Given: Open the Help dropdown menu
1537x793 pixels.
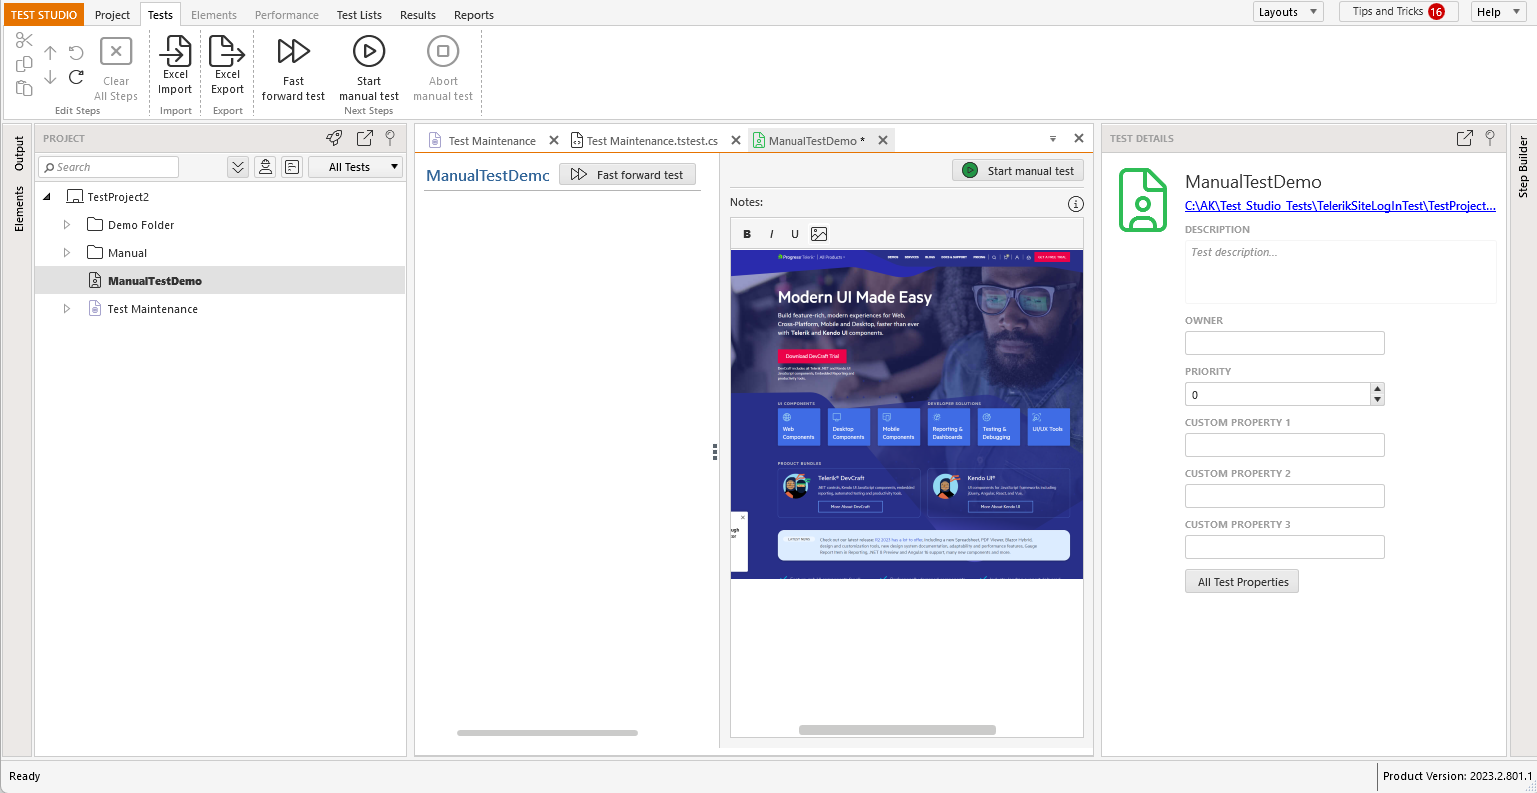Looking at the screenshot, I should [1499, 12].
